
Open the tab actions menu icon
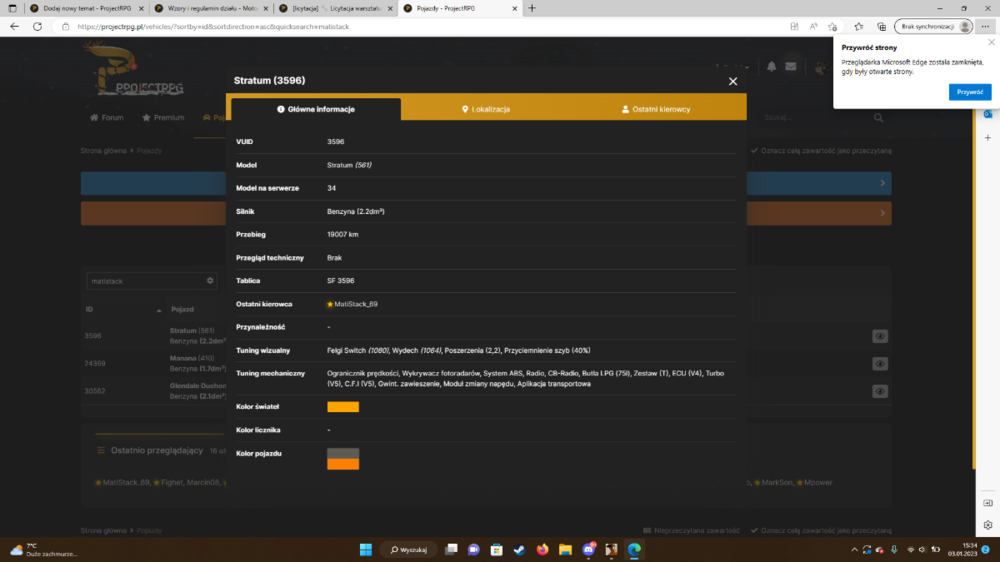coord(12,8)
